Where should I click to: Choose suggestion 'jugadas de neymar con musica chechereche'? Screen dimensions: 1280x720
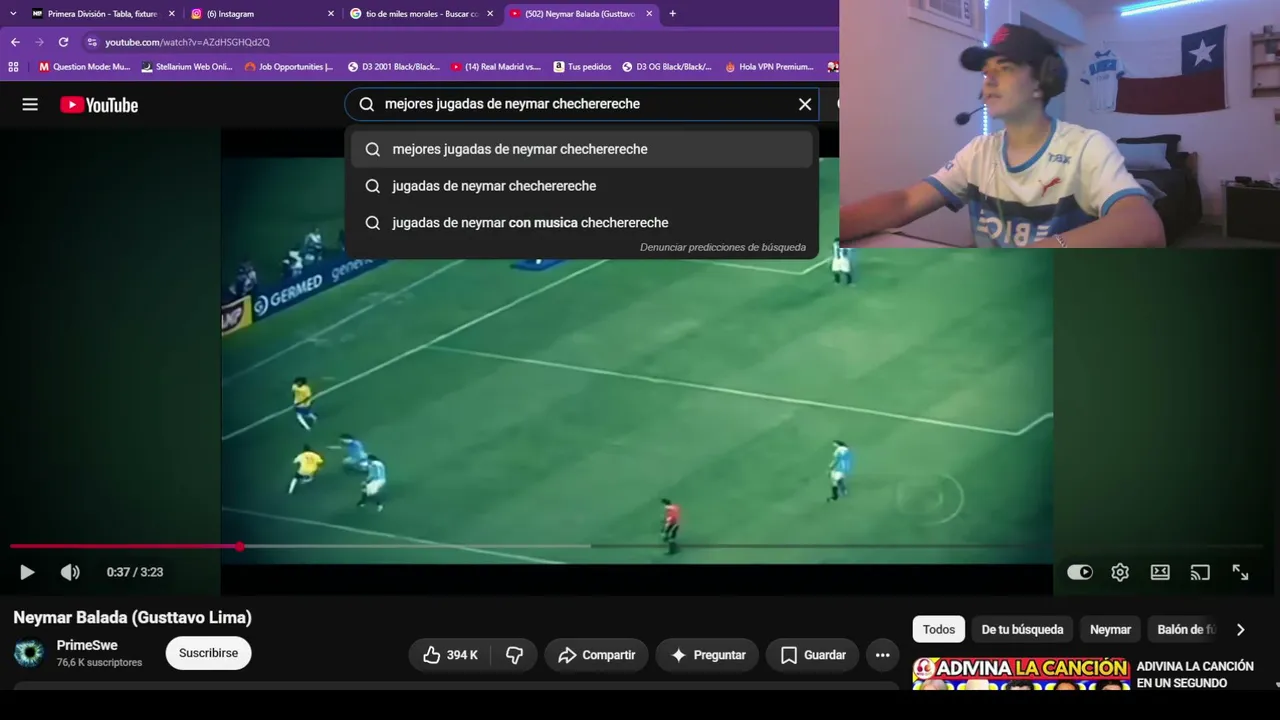[582, 223]
